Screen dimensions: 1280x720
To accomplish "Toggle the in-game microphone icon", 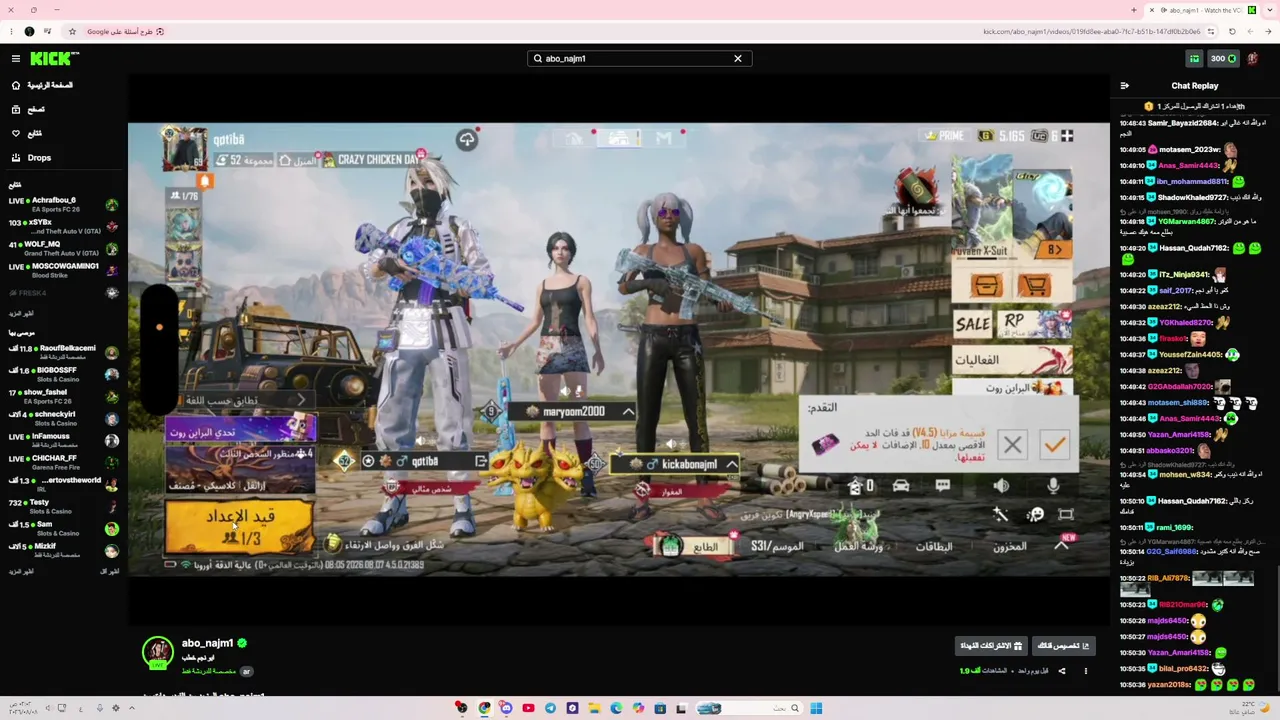I will pyautogui.click(x=1053, y=485).
